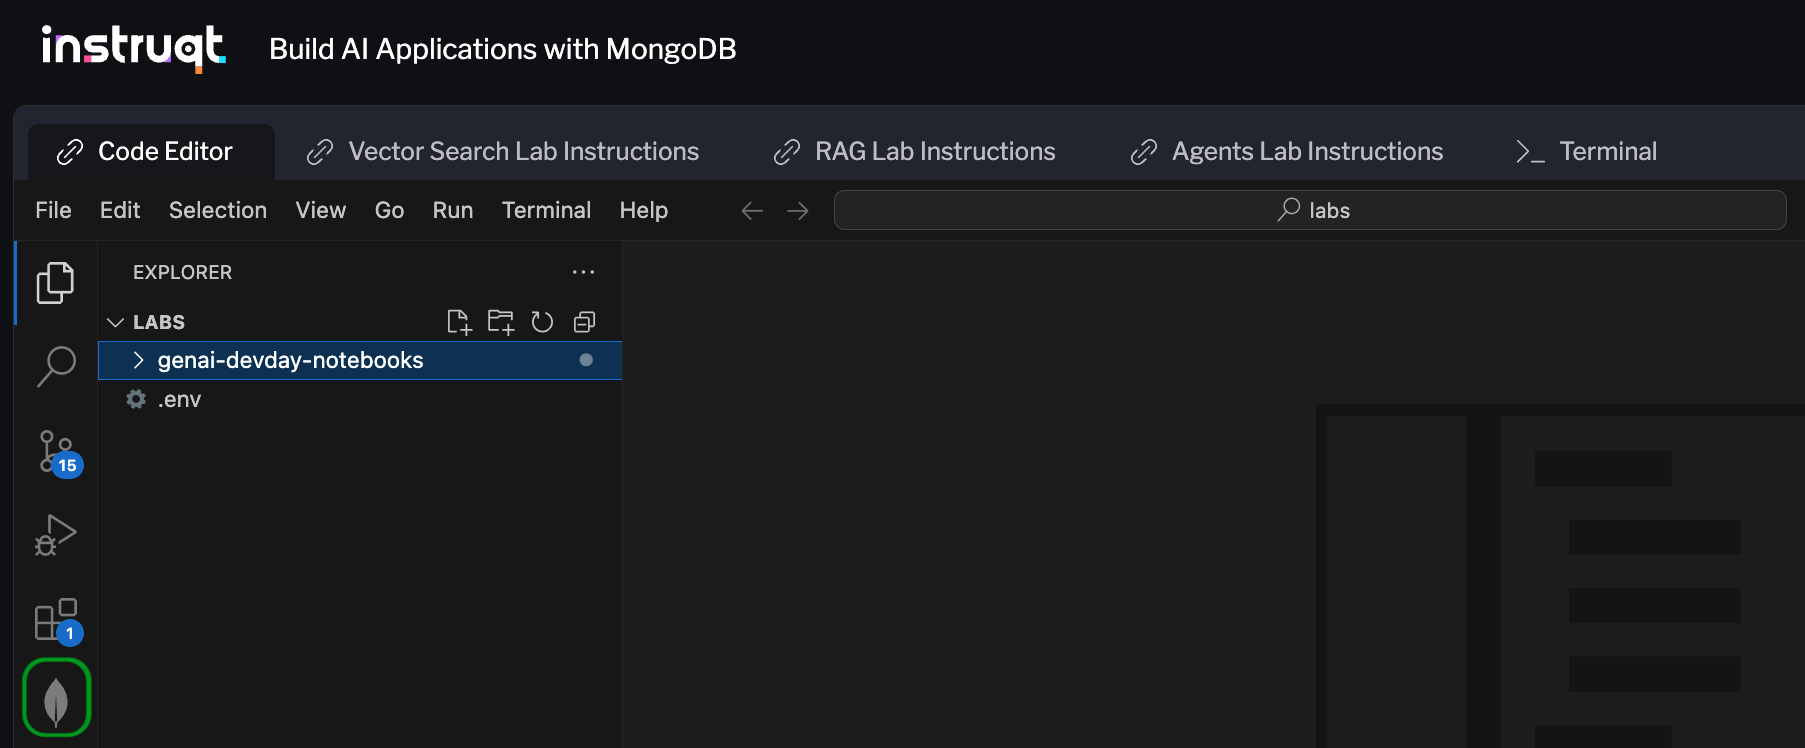This screenshot has height=748, width=1805.
Task: Open the Run menu
Action: [x=453, y=210]
